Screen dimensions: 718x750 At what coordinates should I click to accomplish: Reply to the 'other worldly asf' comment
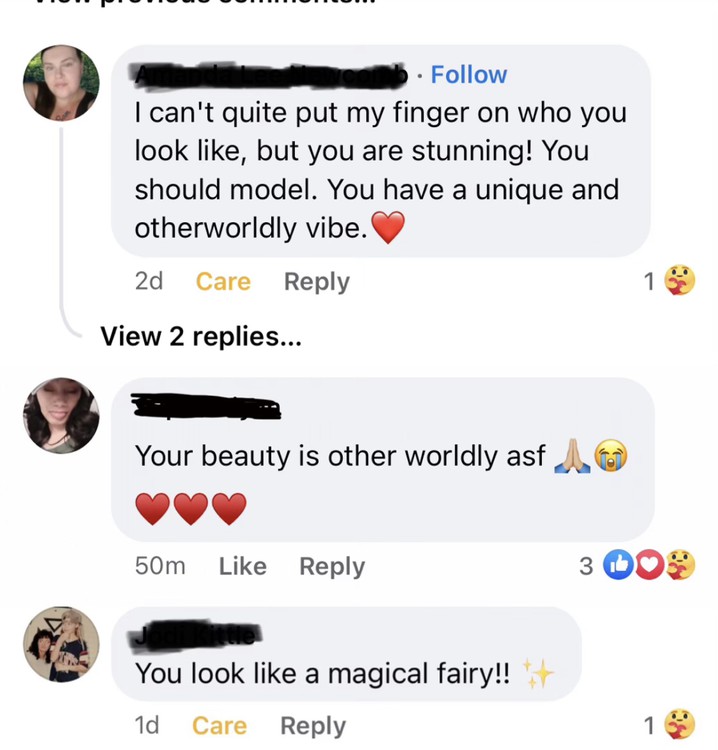click(x=332, y=566)
